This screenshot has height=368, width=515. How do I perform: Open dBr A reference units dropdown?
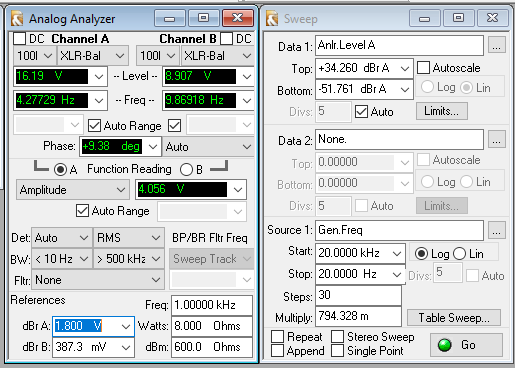click(x=126, y=326)
